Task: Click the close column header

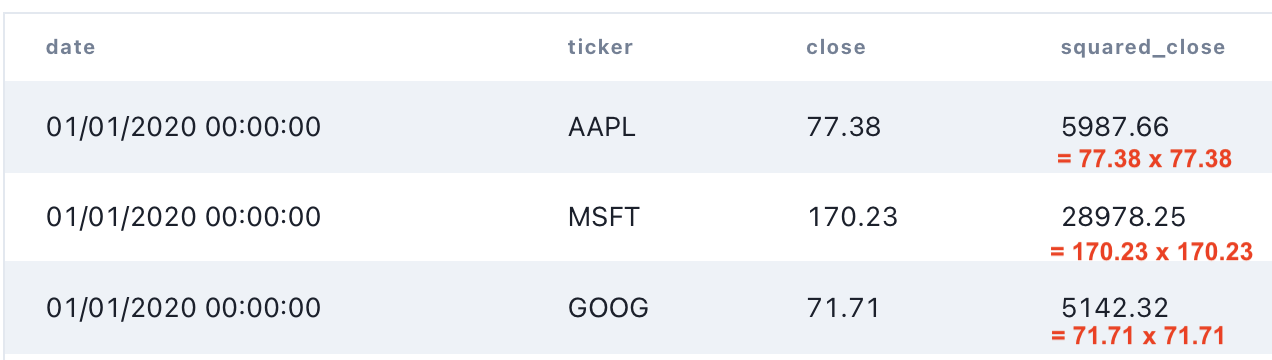Action: point(836,47)
